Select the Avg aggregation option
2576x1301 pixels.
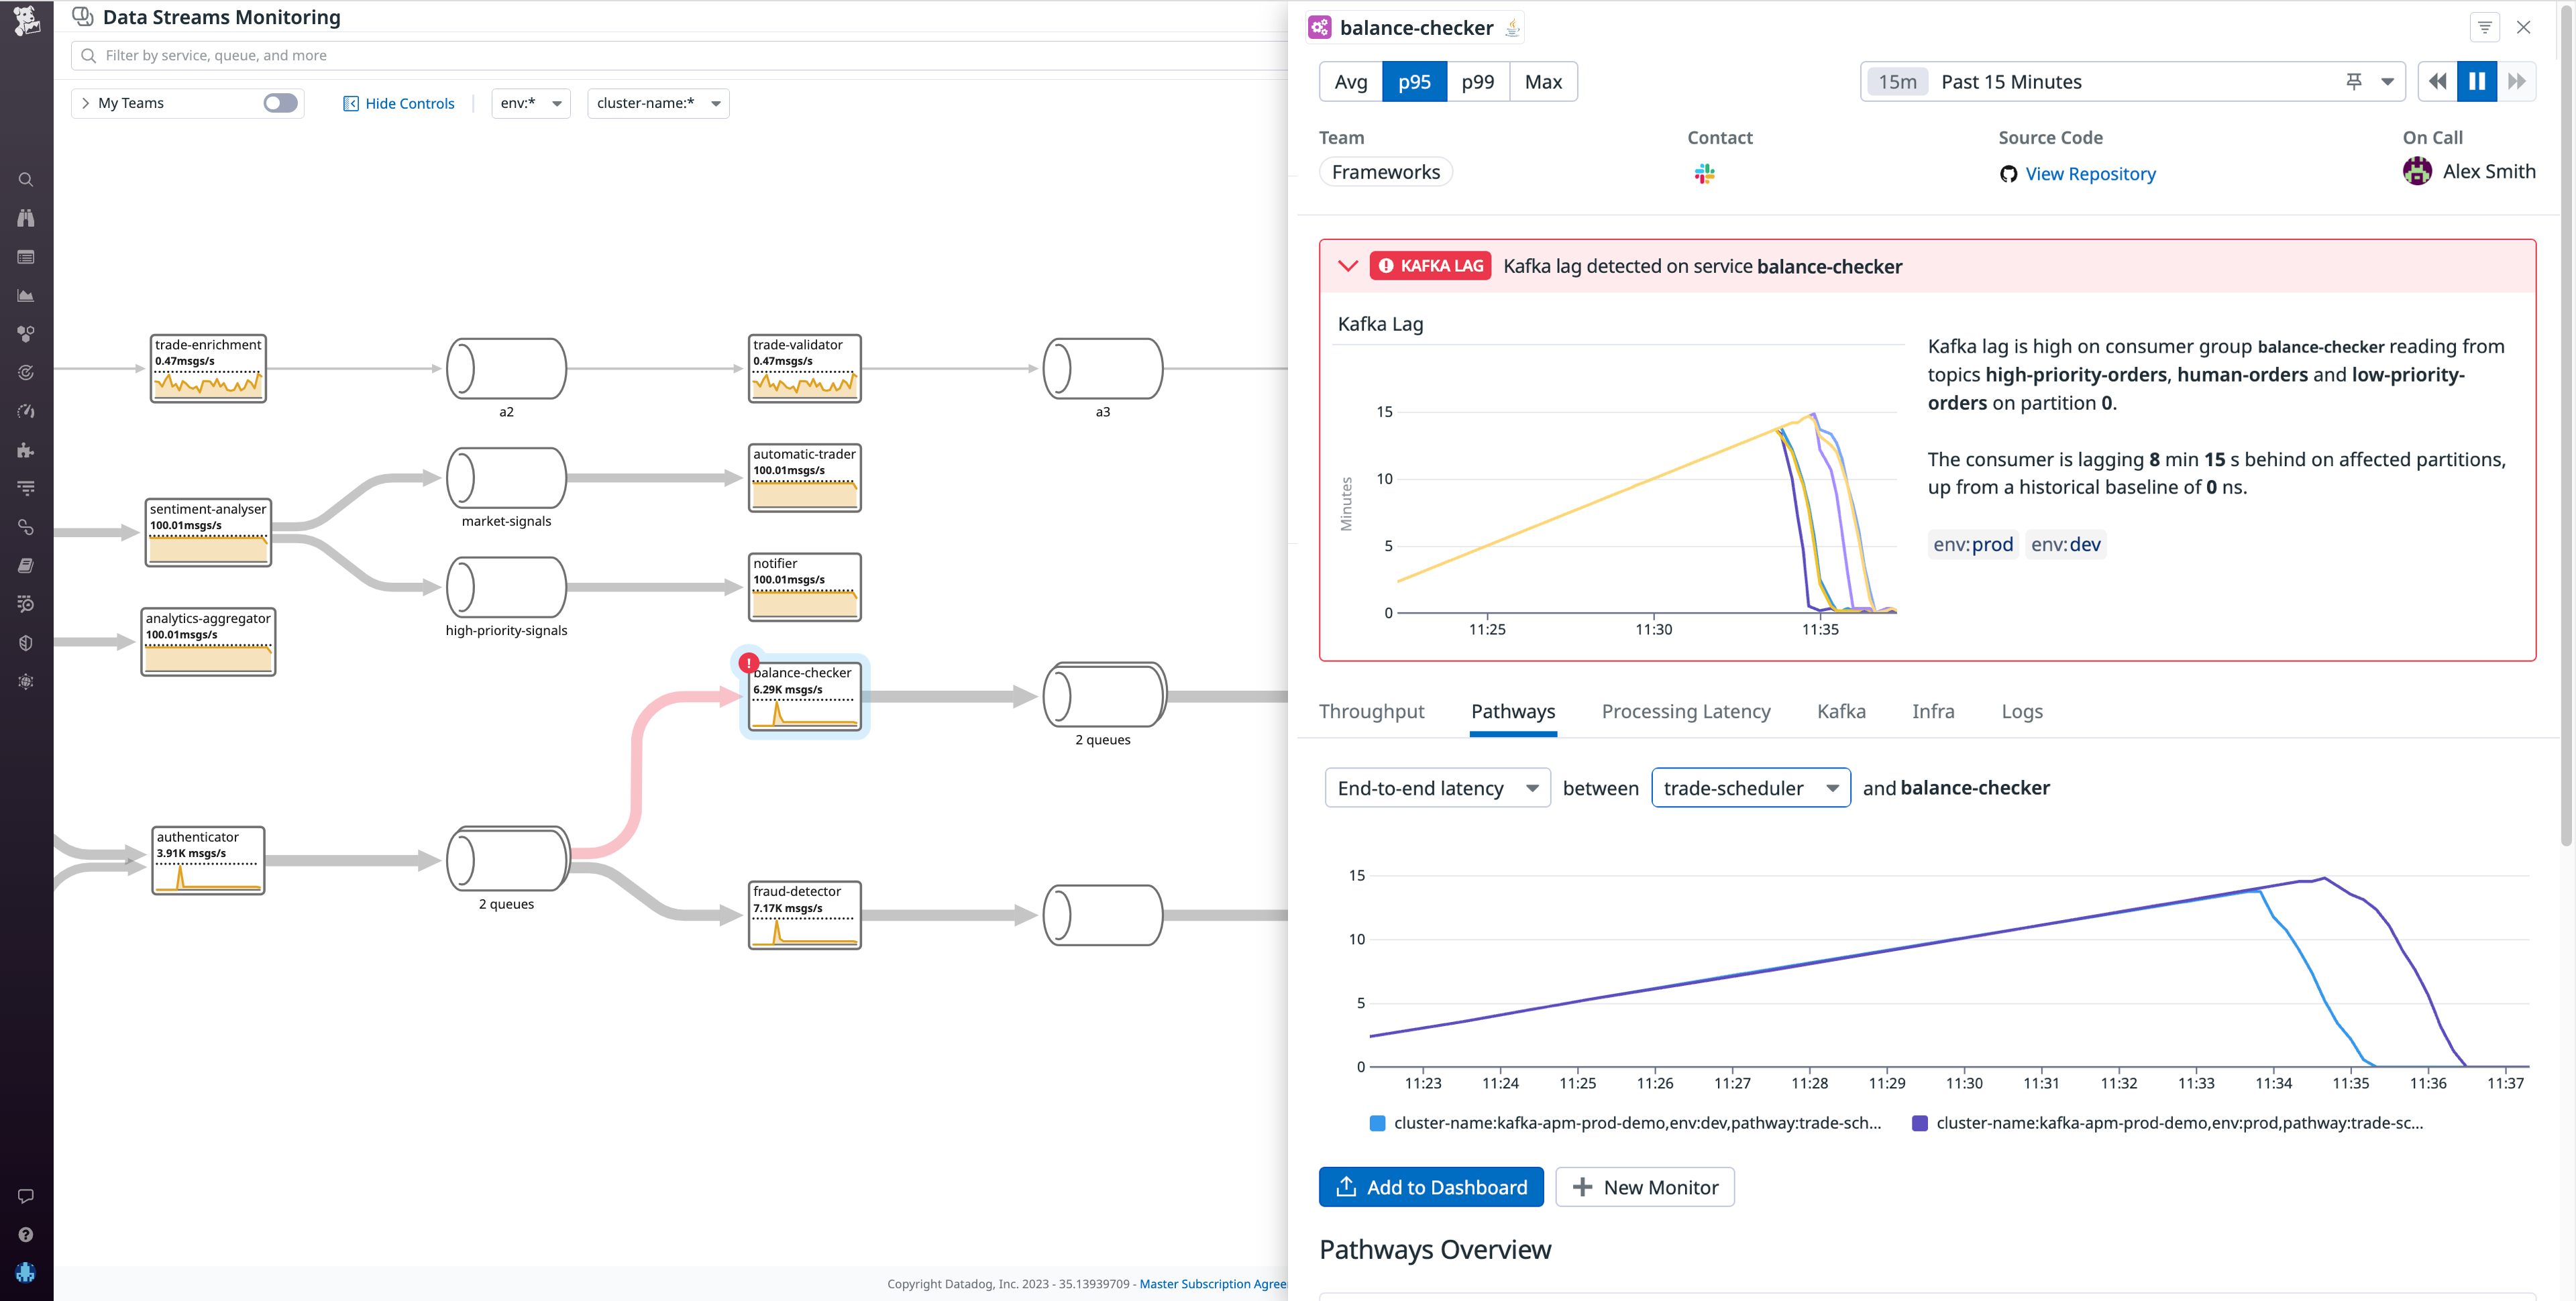tap(1350, 81)
